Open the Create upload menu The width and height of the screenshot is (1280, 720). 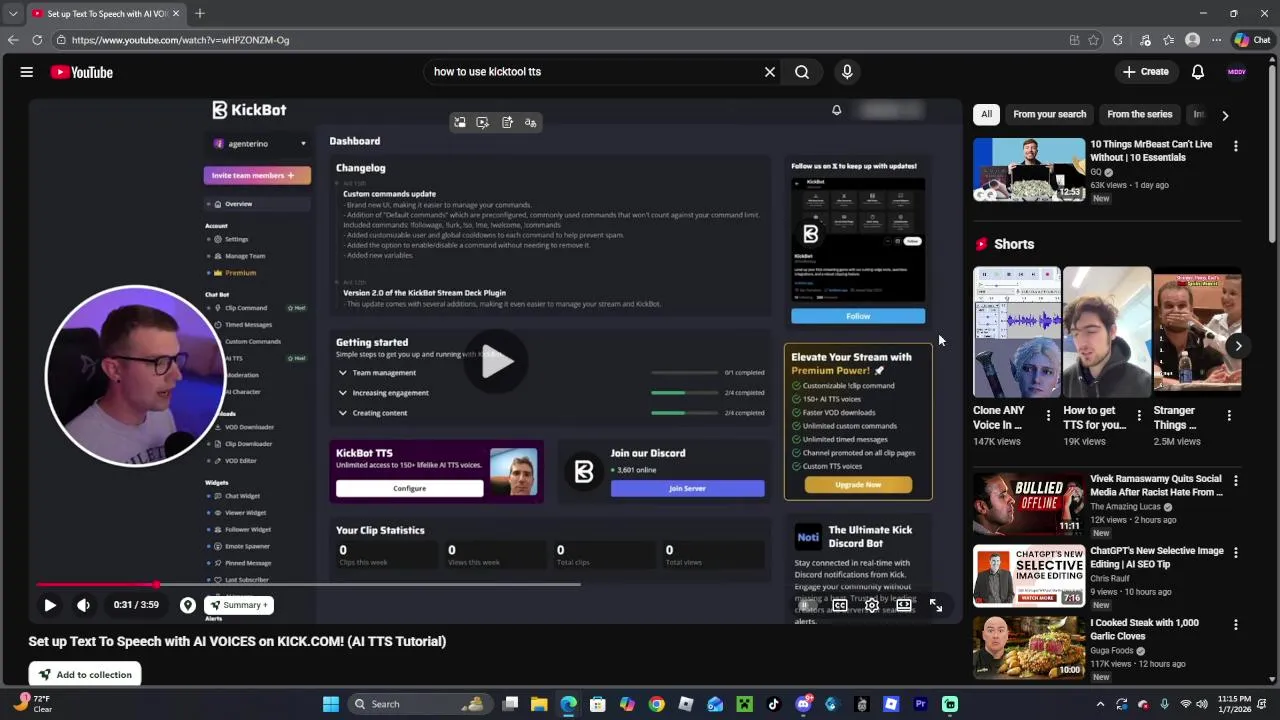pos(1146,72)
